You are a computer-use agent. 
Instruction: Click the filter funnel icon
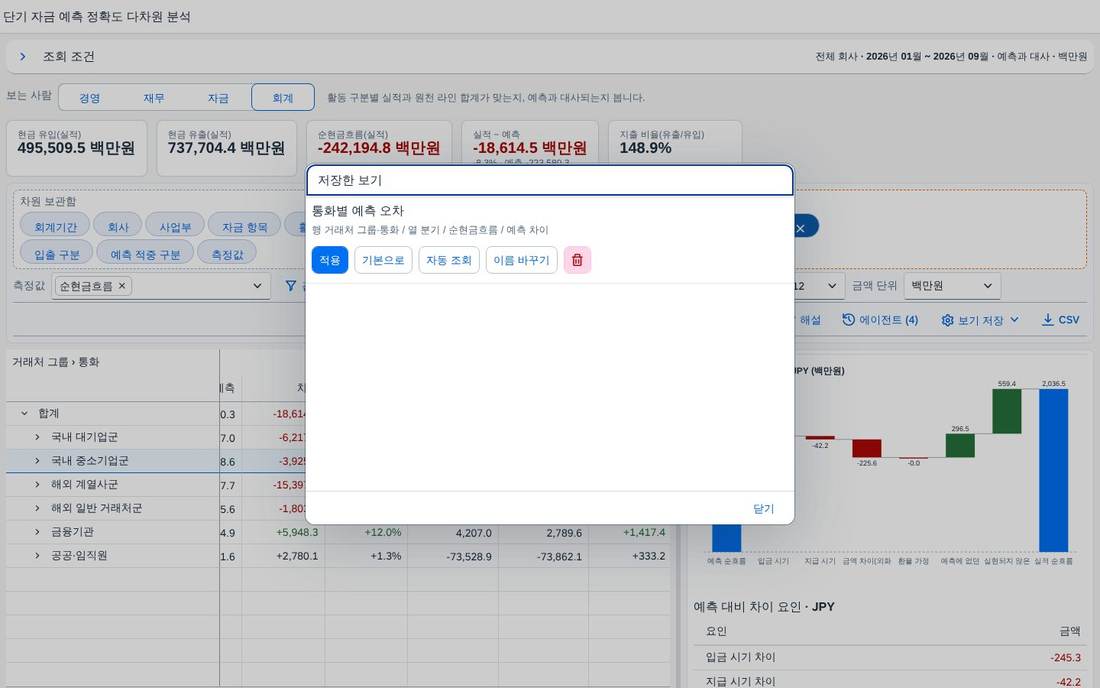click(x=290, y=286)
